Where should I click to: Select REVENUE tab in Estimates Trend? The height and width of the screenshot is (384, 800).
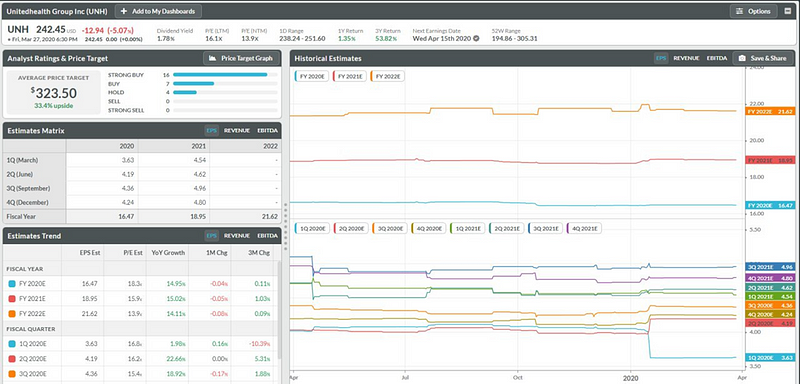237,236
